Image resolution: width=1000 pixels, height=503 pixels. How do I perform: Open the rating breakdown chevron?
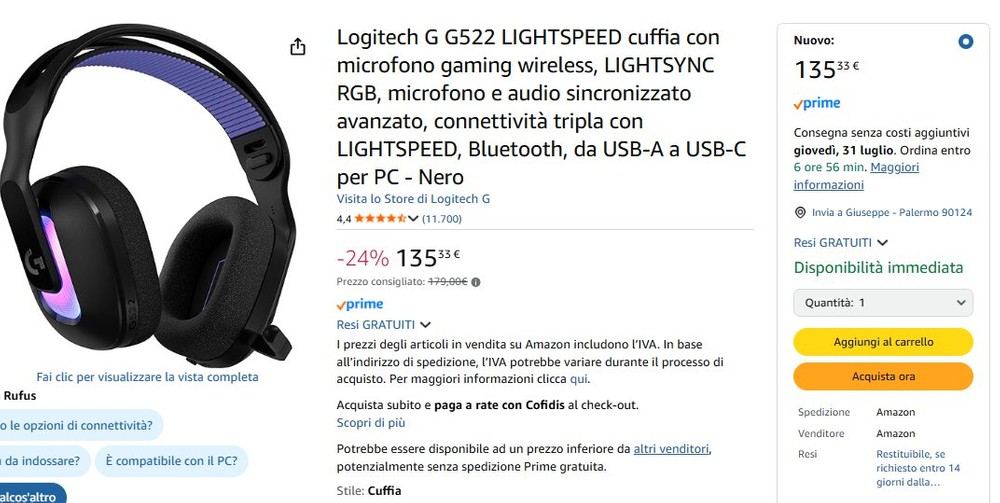[x=413, y=219]
